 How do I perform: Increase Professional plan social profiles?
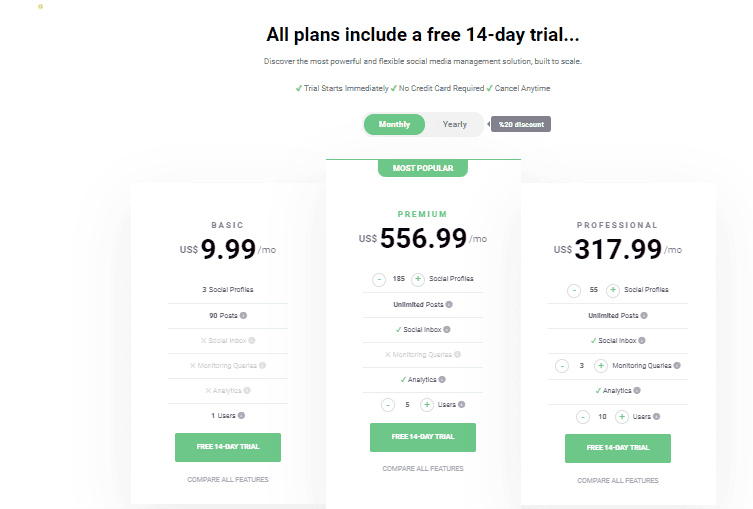613,290
